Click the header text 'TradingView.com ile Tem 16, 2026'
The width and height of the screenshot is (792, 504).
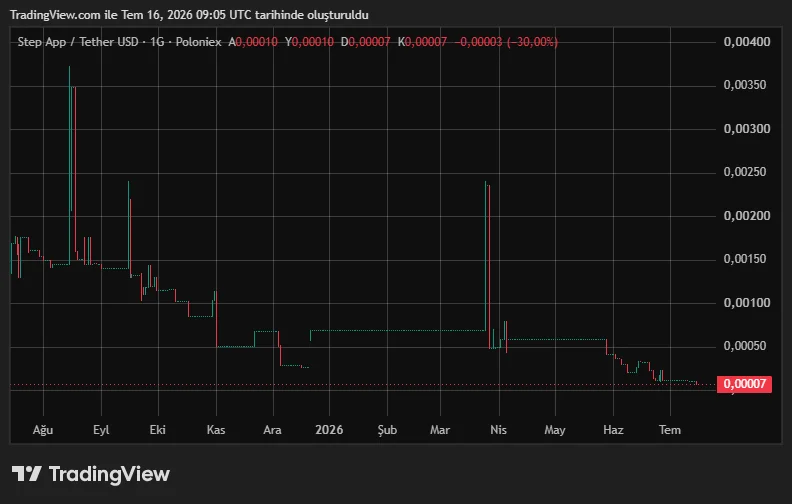tap(102, 15)
